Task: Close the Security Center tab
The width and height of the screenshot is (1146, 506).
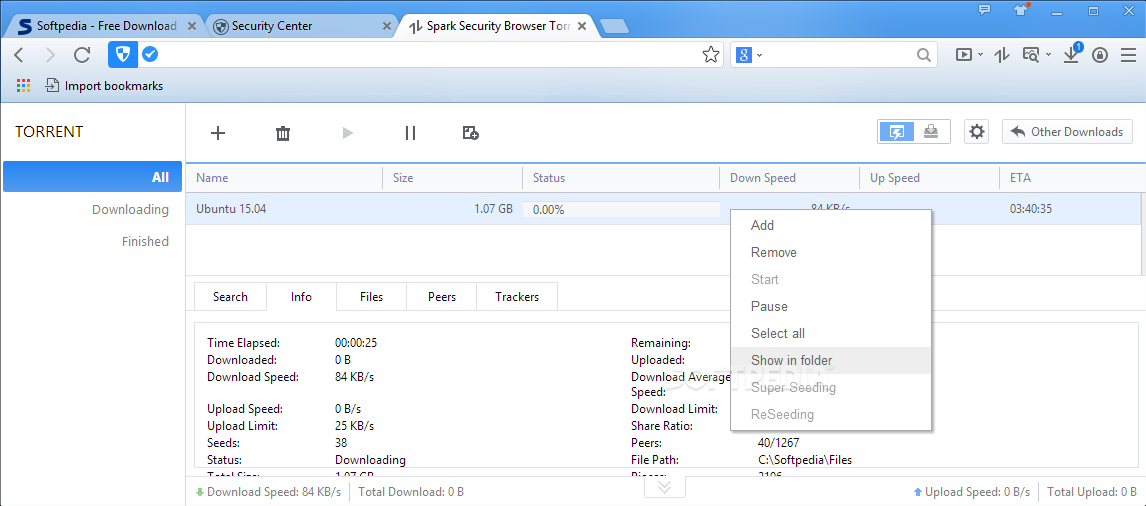Action: pos(387,26)
